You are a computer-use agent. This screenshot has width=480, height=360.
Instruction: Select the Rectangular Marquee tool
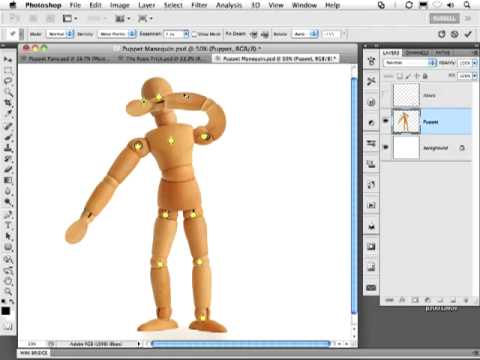[8, 70]
